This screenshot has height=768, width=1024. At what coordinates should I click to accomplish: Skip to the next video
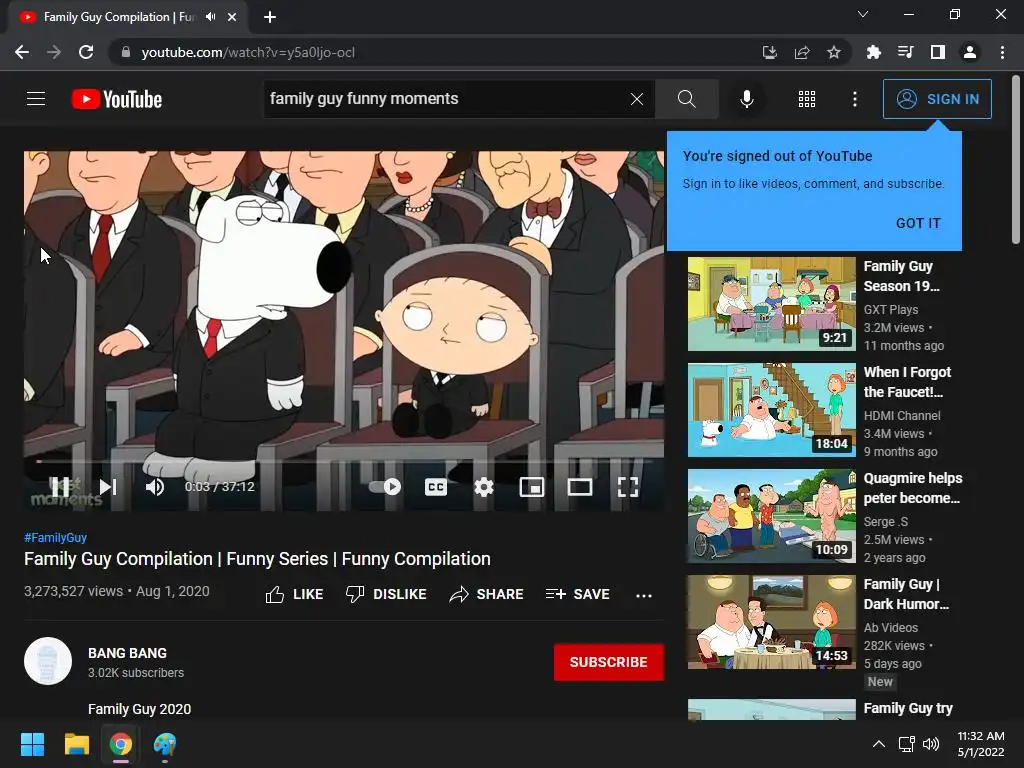[x=108, y=487]
